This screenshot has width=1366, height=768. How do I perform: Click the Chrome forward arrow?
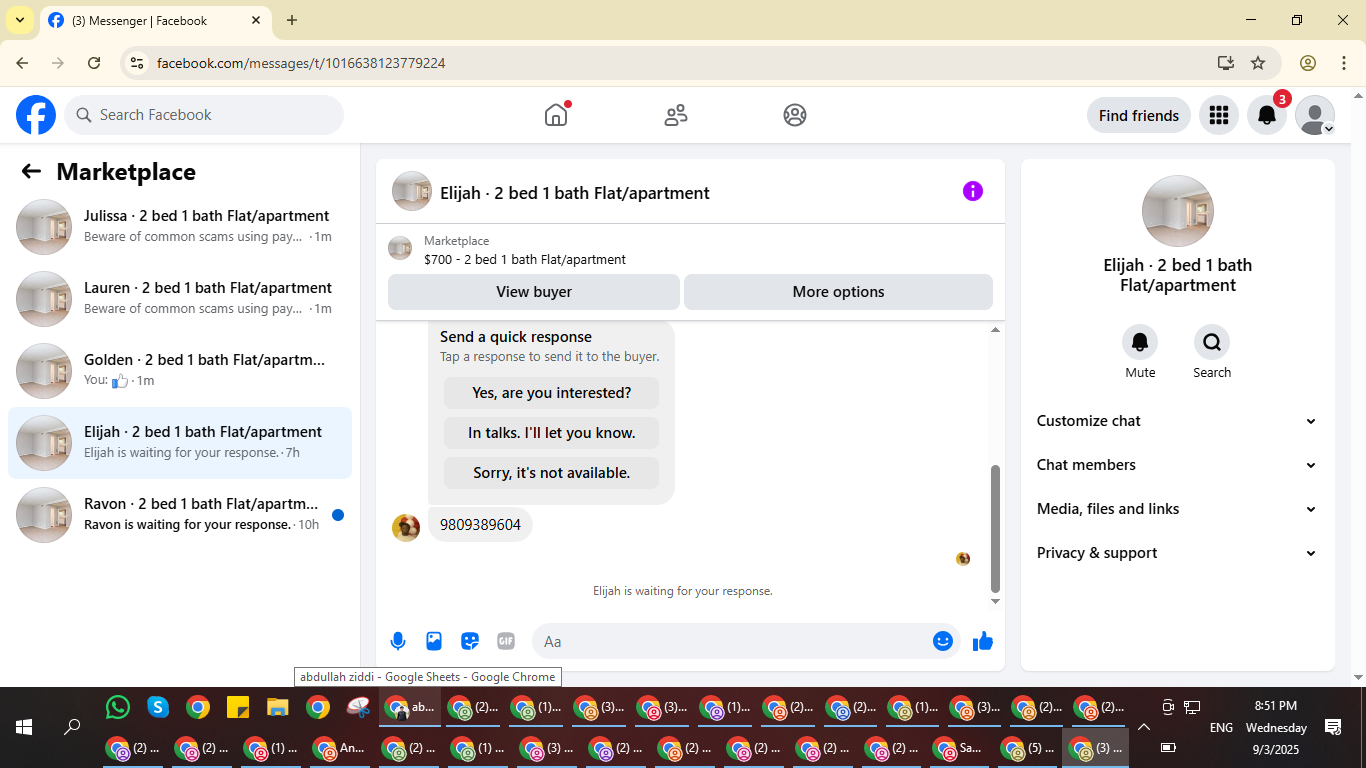tap(58, 63)
